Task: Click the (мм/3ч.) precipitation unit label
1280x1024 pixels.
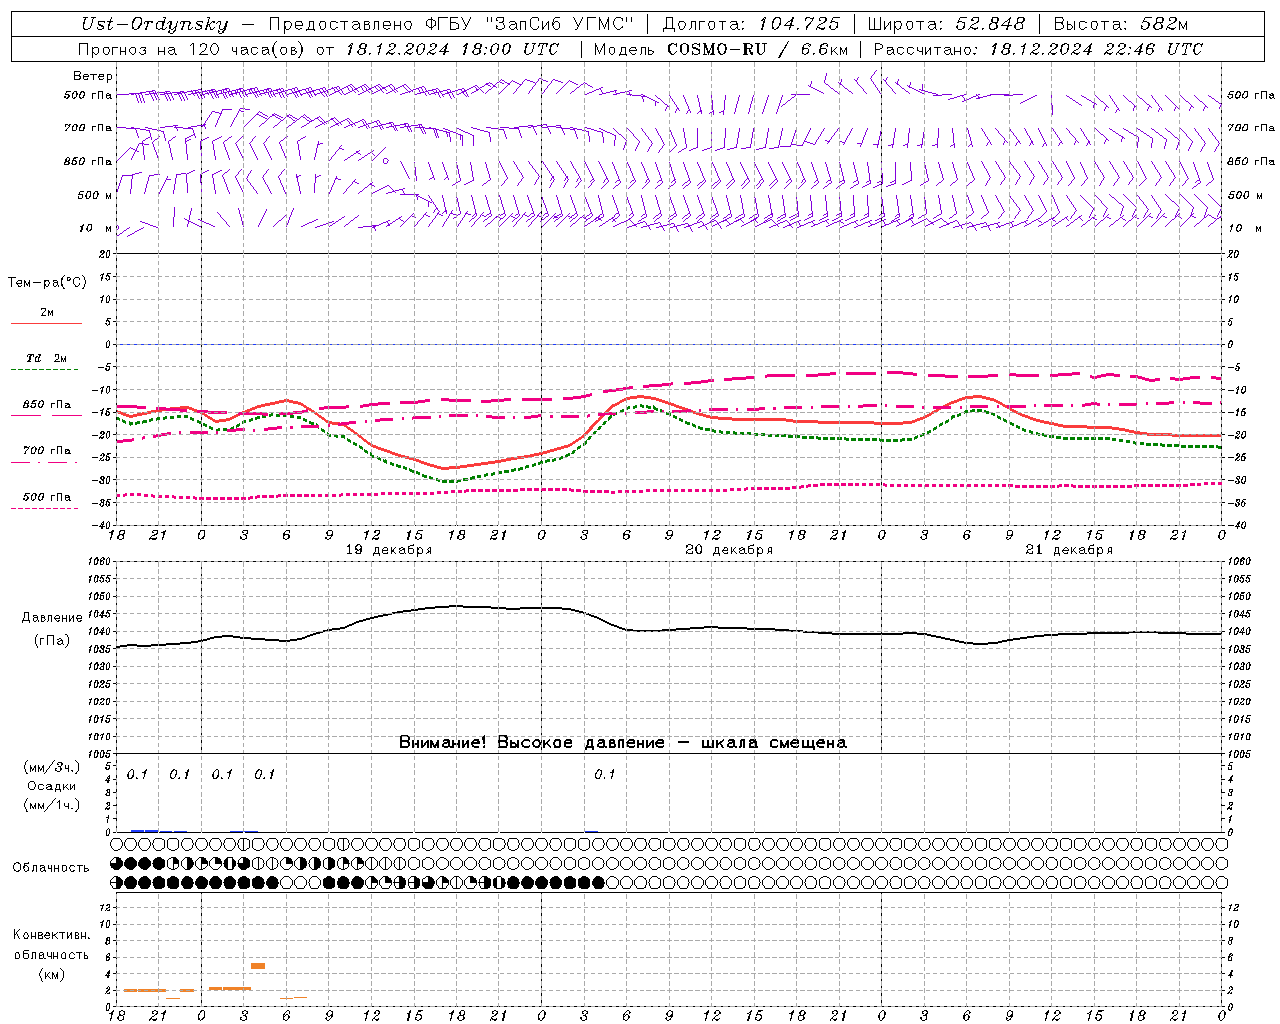Action: [52, 767]
